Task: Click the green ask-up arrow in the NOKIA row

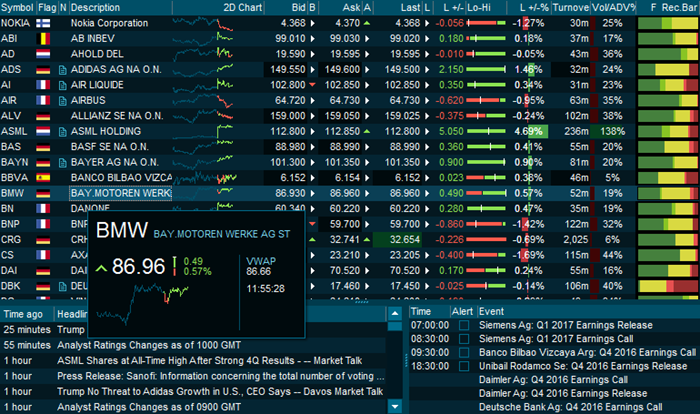Action: [x=367, y=23]
